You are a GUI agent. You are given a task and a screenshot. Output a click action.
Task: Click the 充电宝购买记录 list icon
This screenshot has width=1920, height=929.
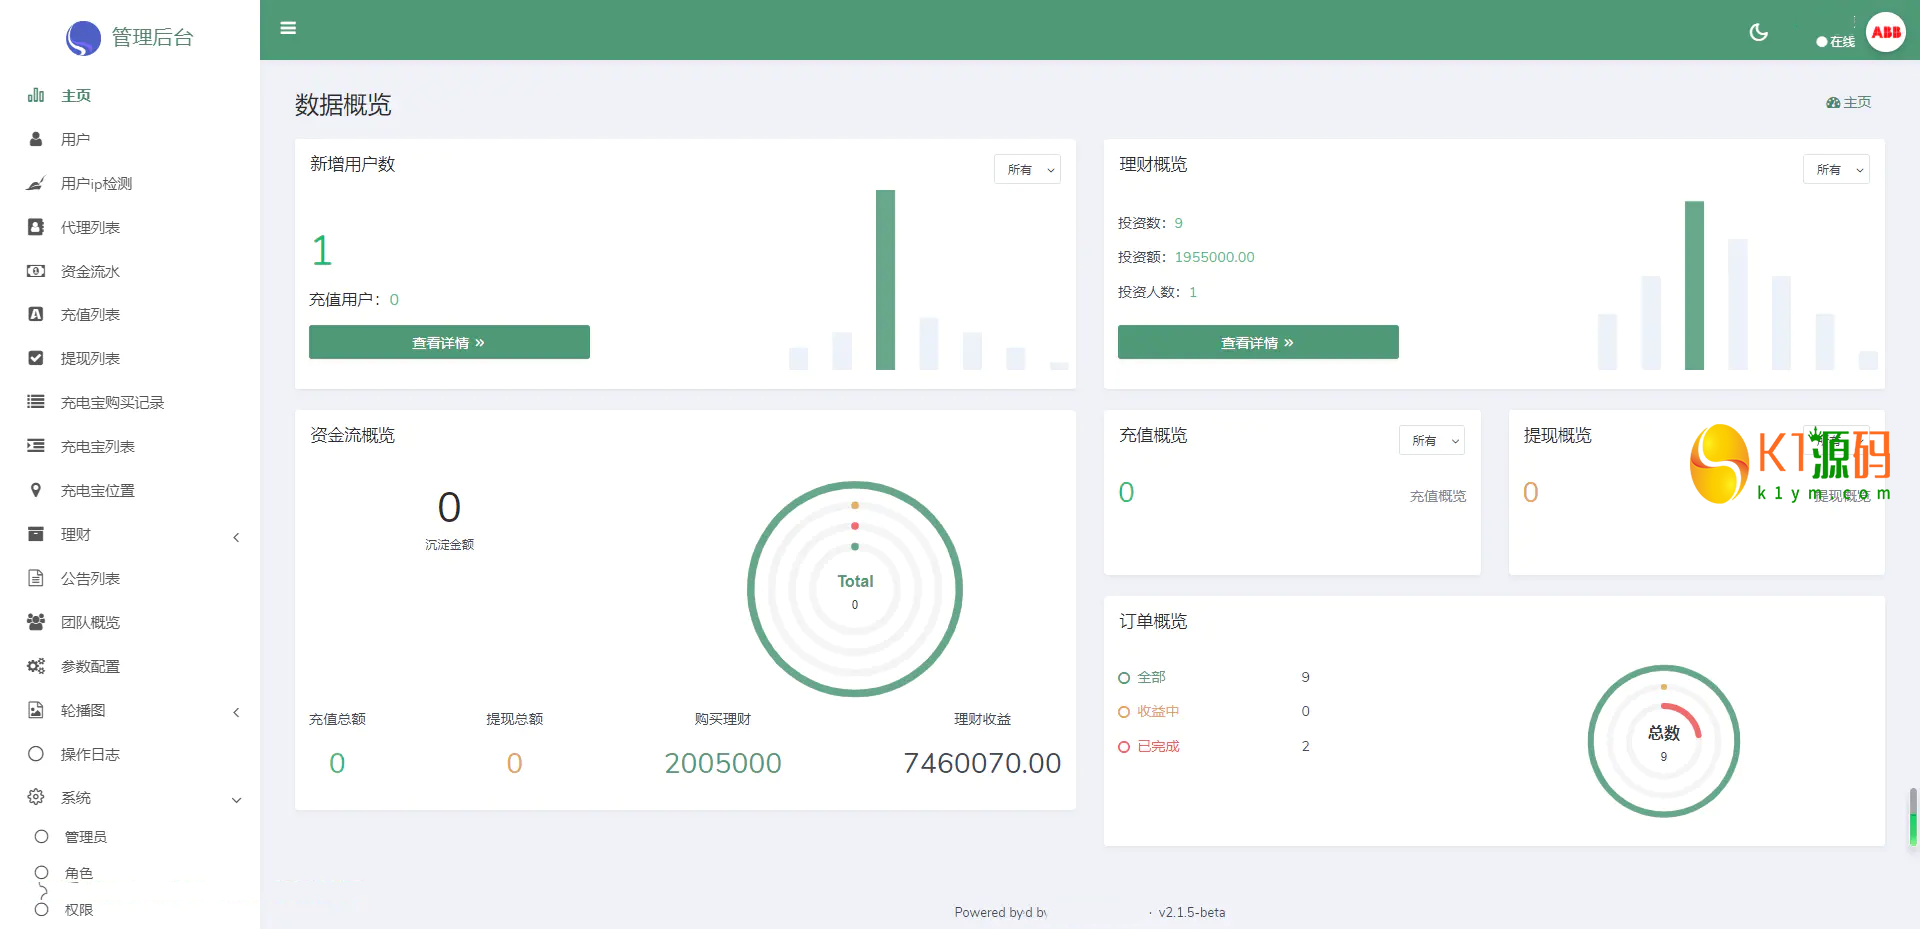[x=36, y=402]
